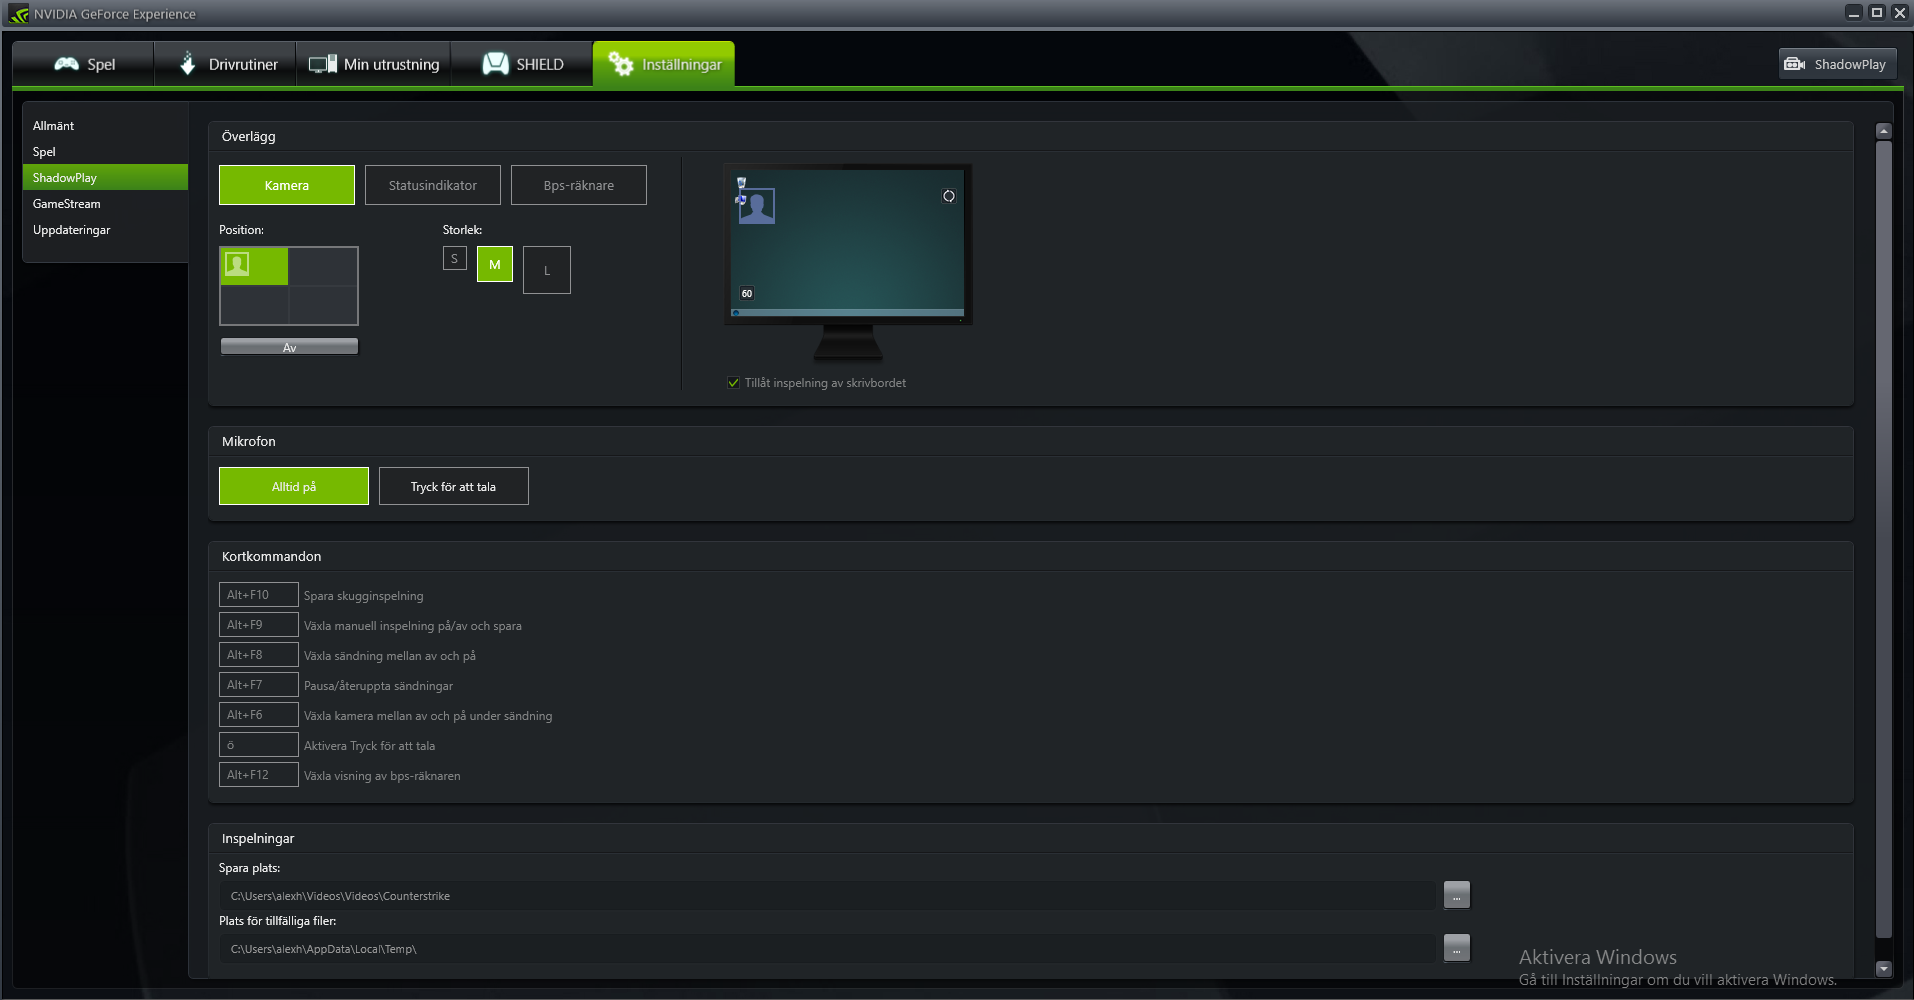
Task: Click the Överlägg section header
Action: [249, 137]
